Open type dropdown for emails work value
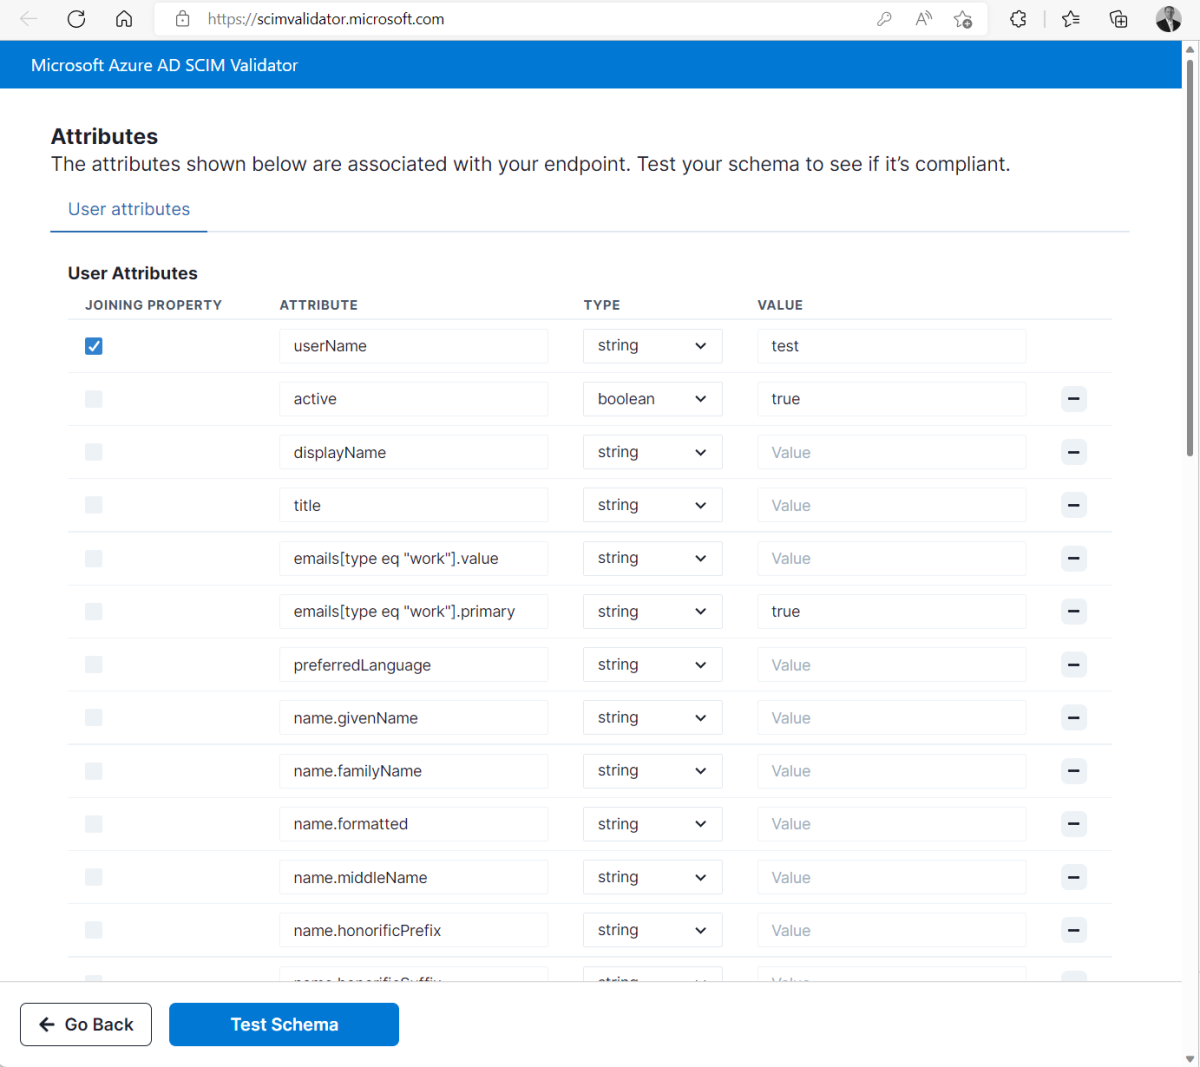Screen dimensions: 1200x1067 click(652, 558)
